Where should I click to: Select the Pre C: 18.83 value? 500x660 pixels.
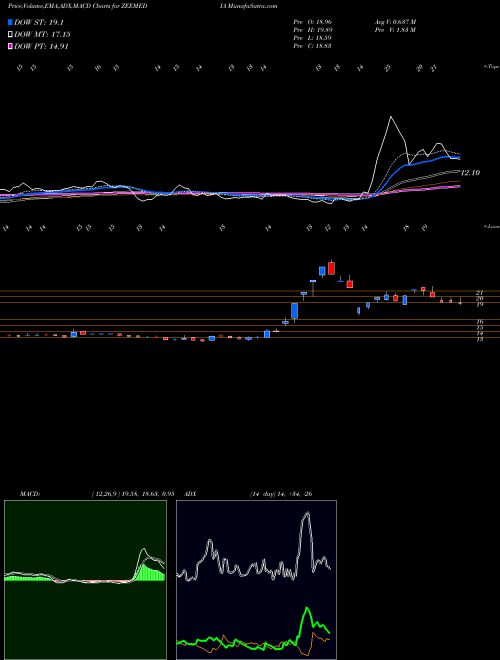pos(313,46)
